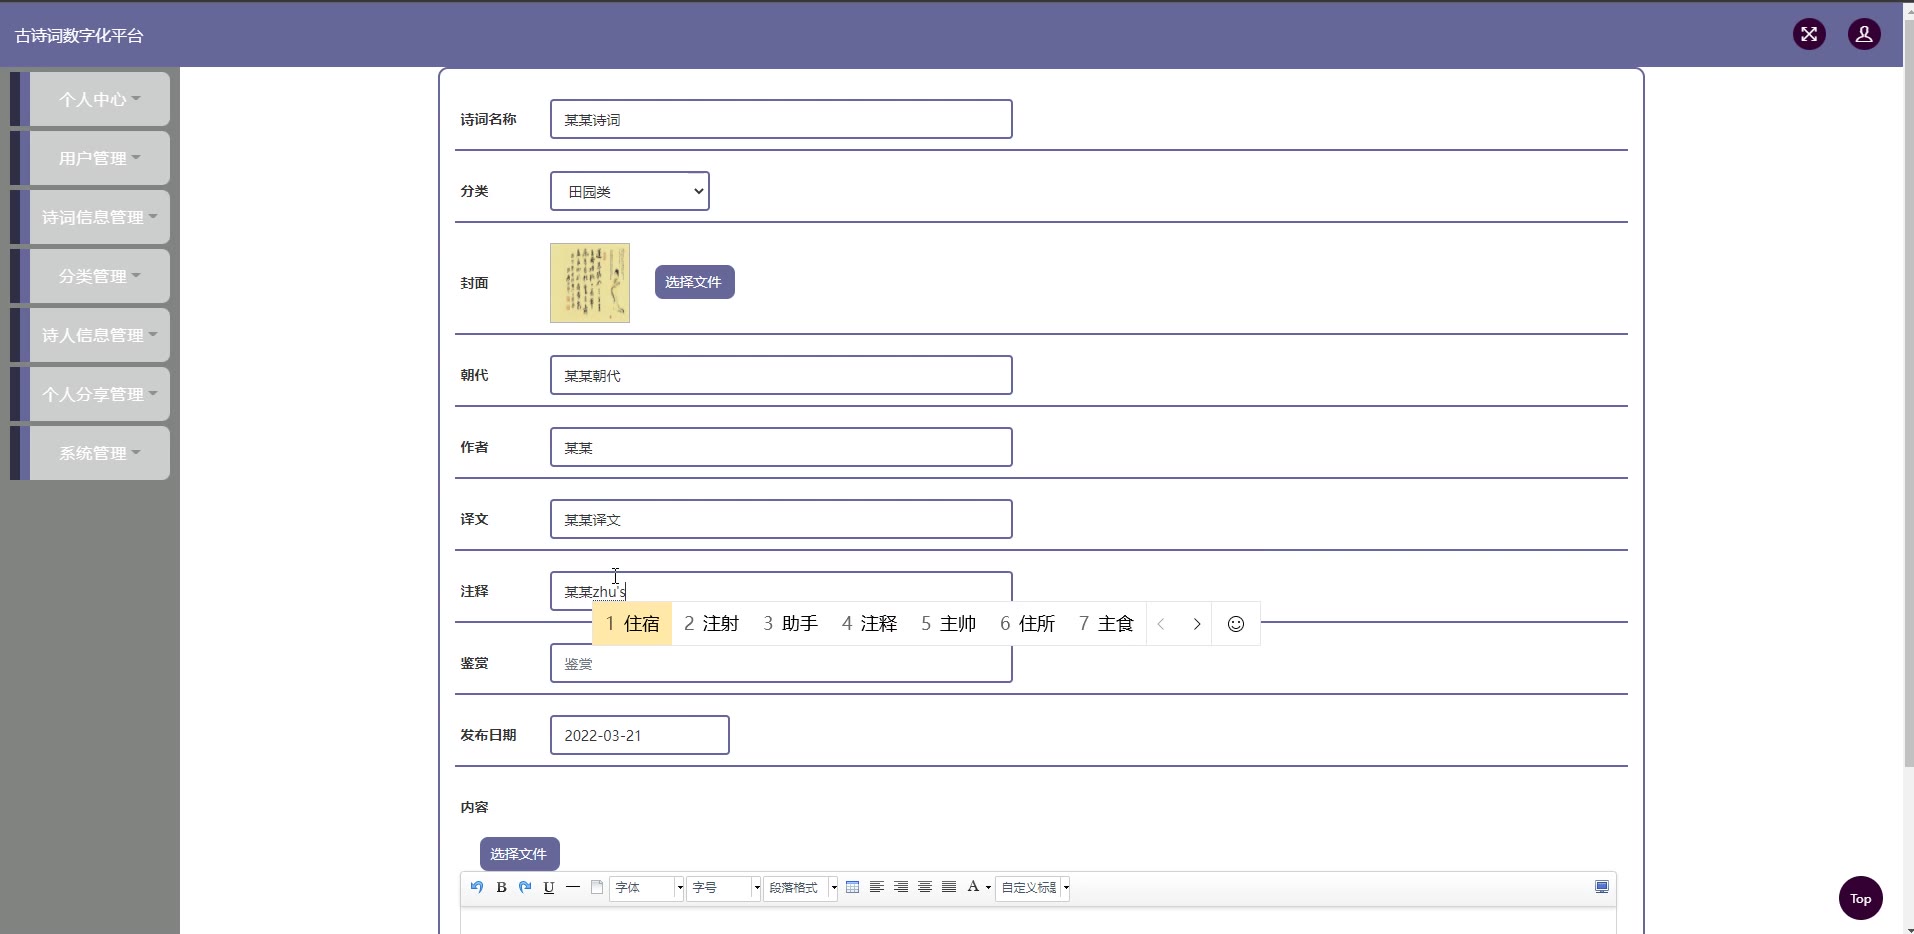
Task: Select IME candidate 5 主帅
Action: (x=948, y=624)
